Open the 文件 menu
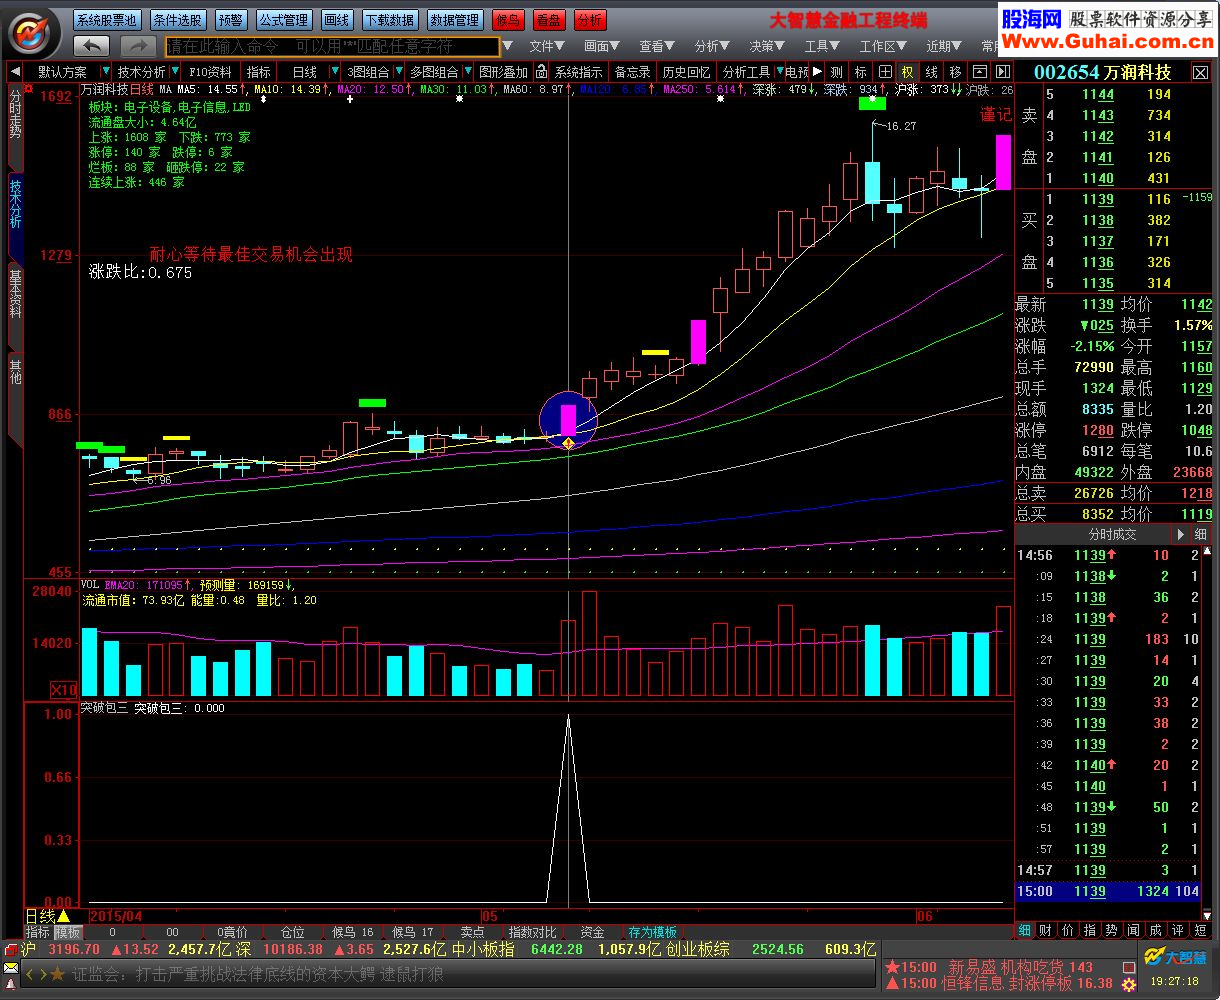This screenshot has width=1220, height=1000. (x=546, y=46)
